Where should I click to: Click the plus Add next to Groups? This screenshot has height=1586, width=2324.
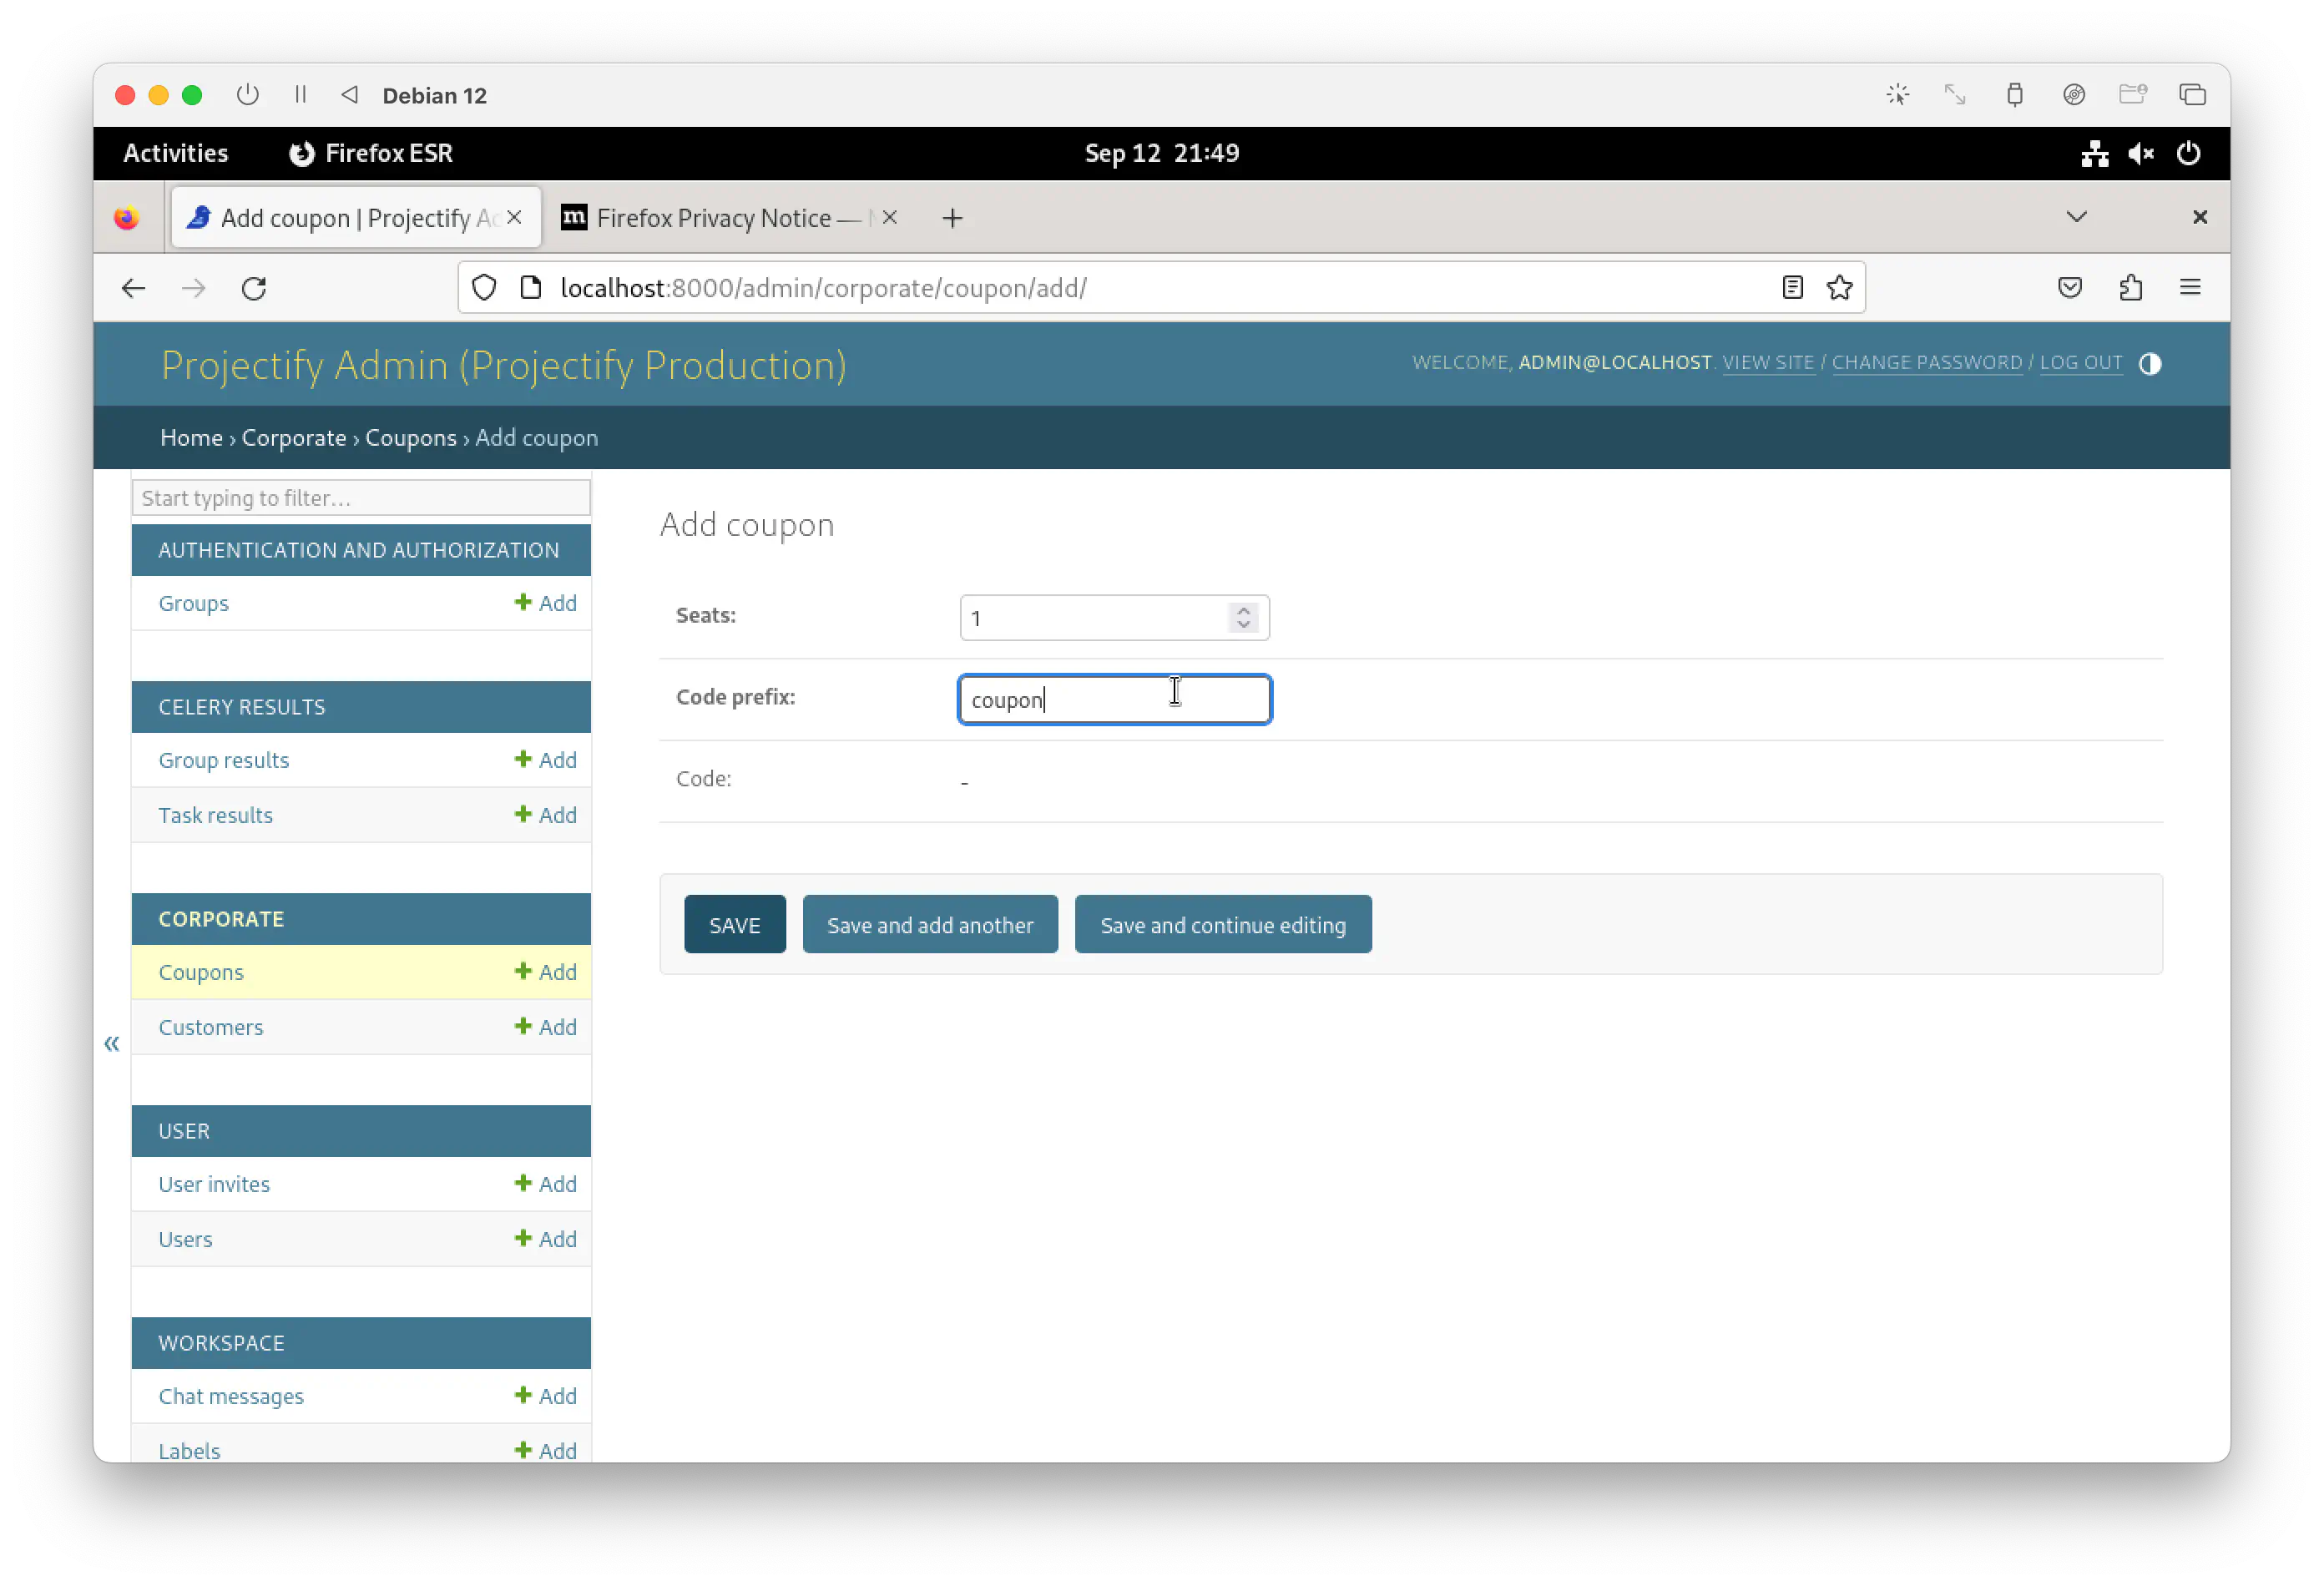(545, 603)
